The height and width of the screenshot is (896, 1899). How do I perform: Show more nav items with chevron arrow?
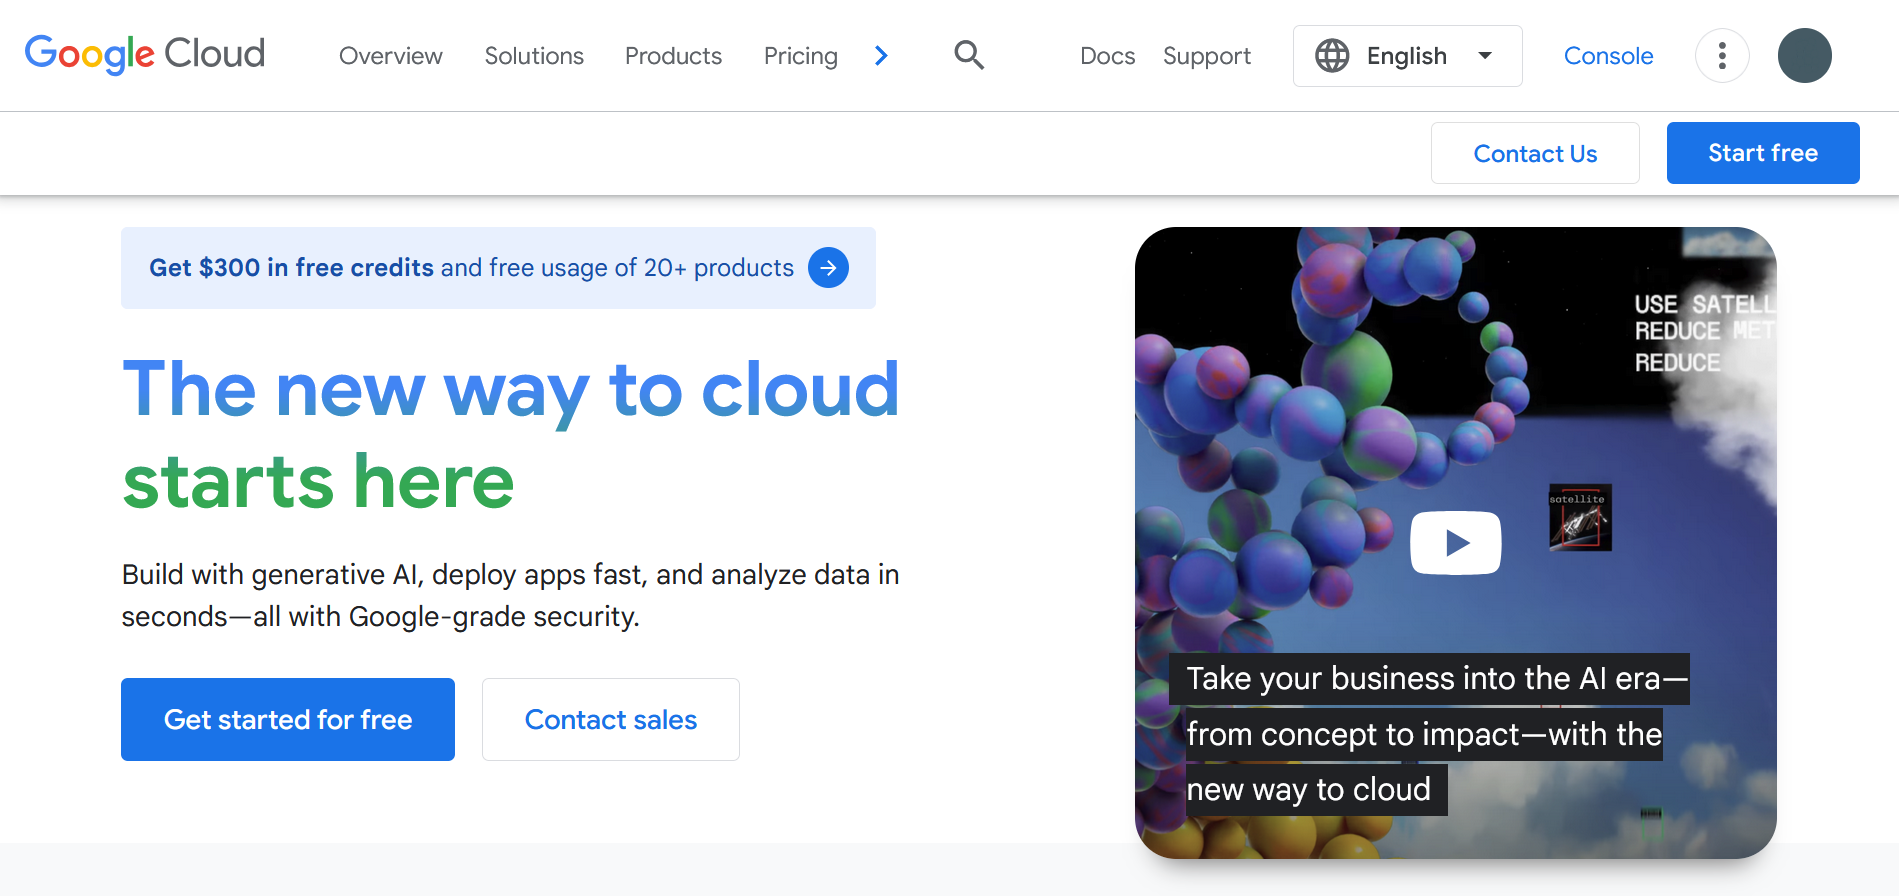[x=881, y=56]
